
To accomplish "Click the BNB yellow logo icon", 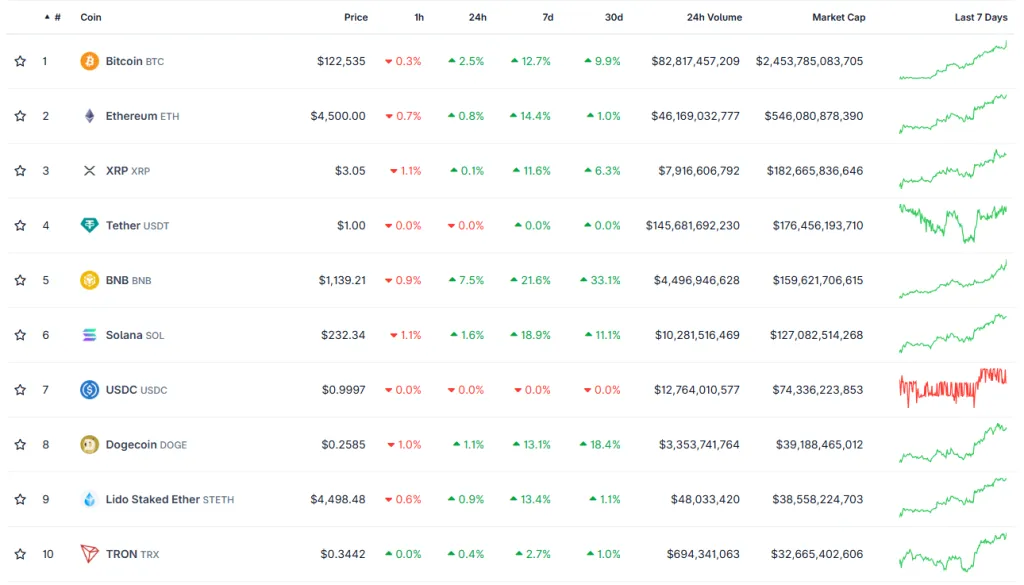I will 90,280.
